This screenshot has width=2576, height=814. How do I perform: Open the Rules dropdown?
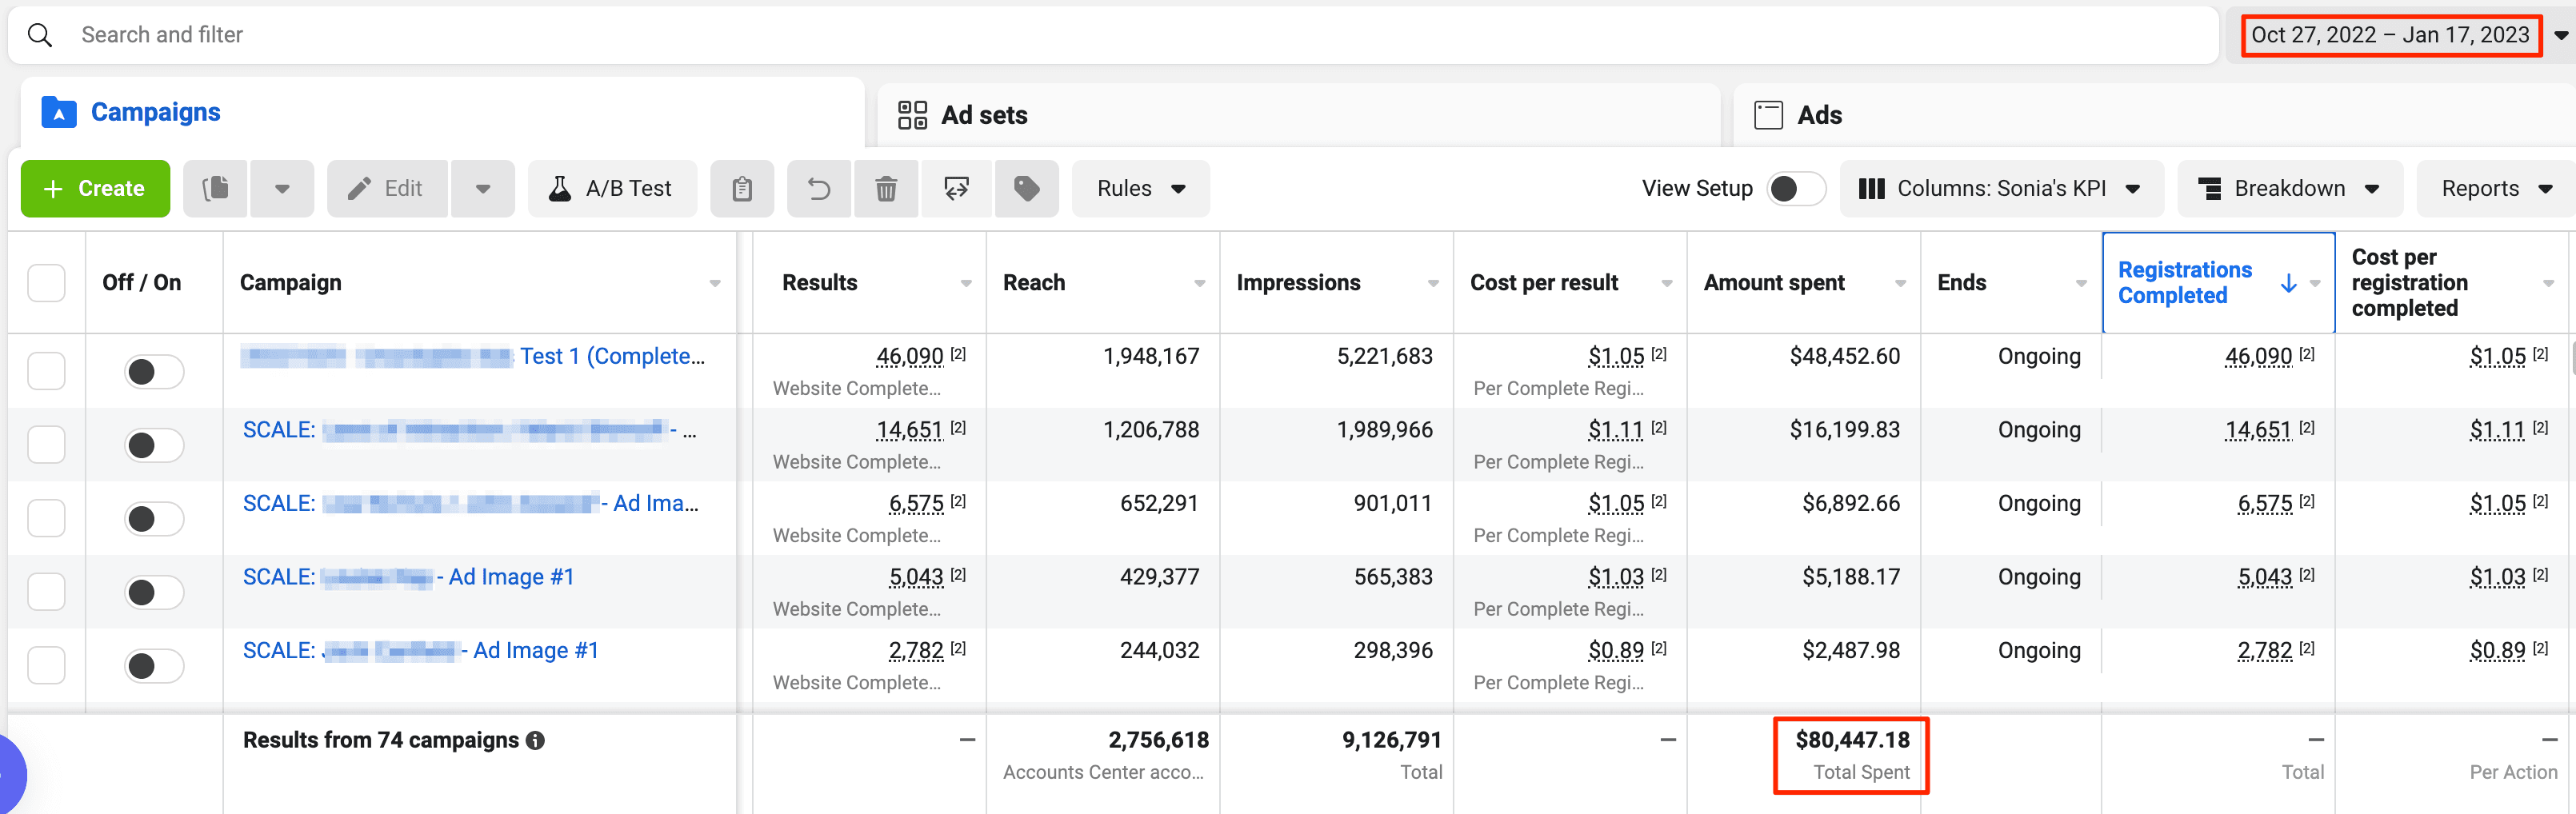pyautogui.click(x=1141, y=188)
